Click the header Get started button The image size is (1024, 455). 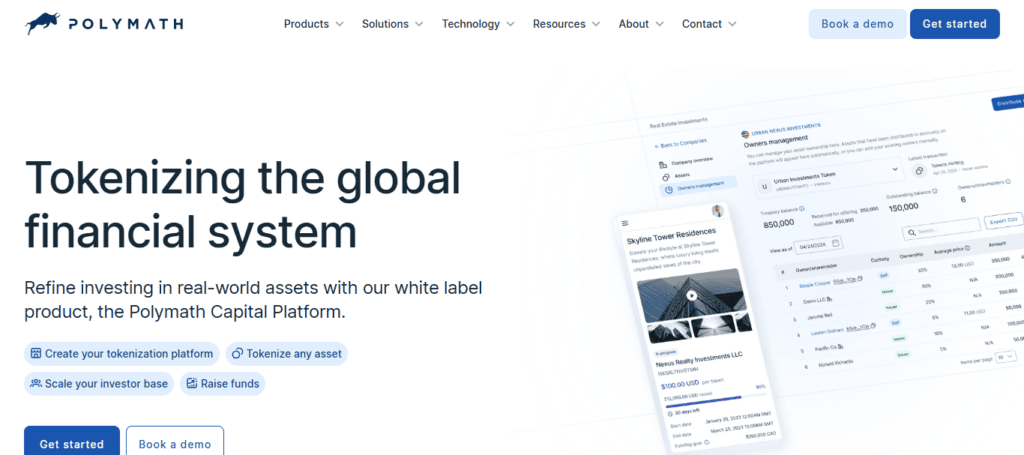coord(954,24)
